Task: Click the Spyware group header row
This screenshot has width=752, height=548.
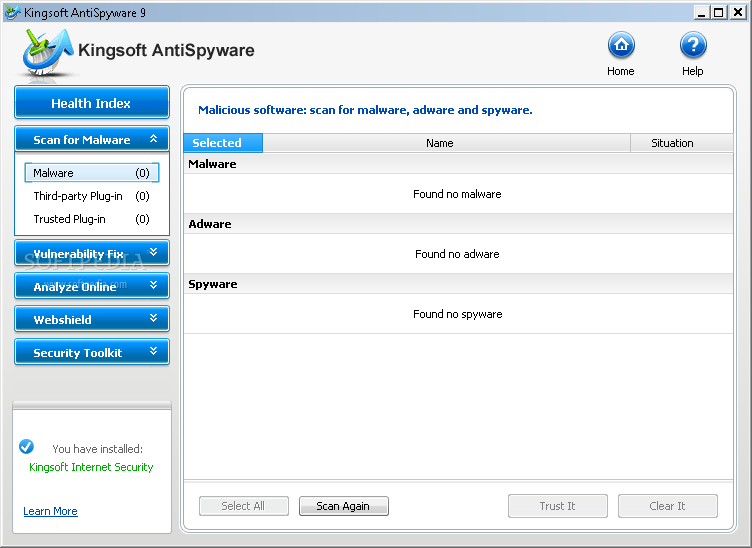Action: coord(458,284)
